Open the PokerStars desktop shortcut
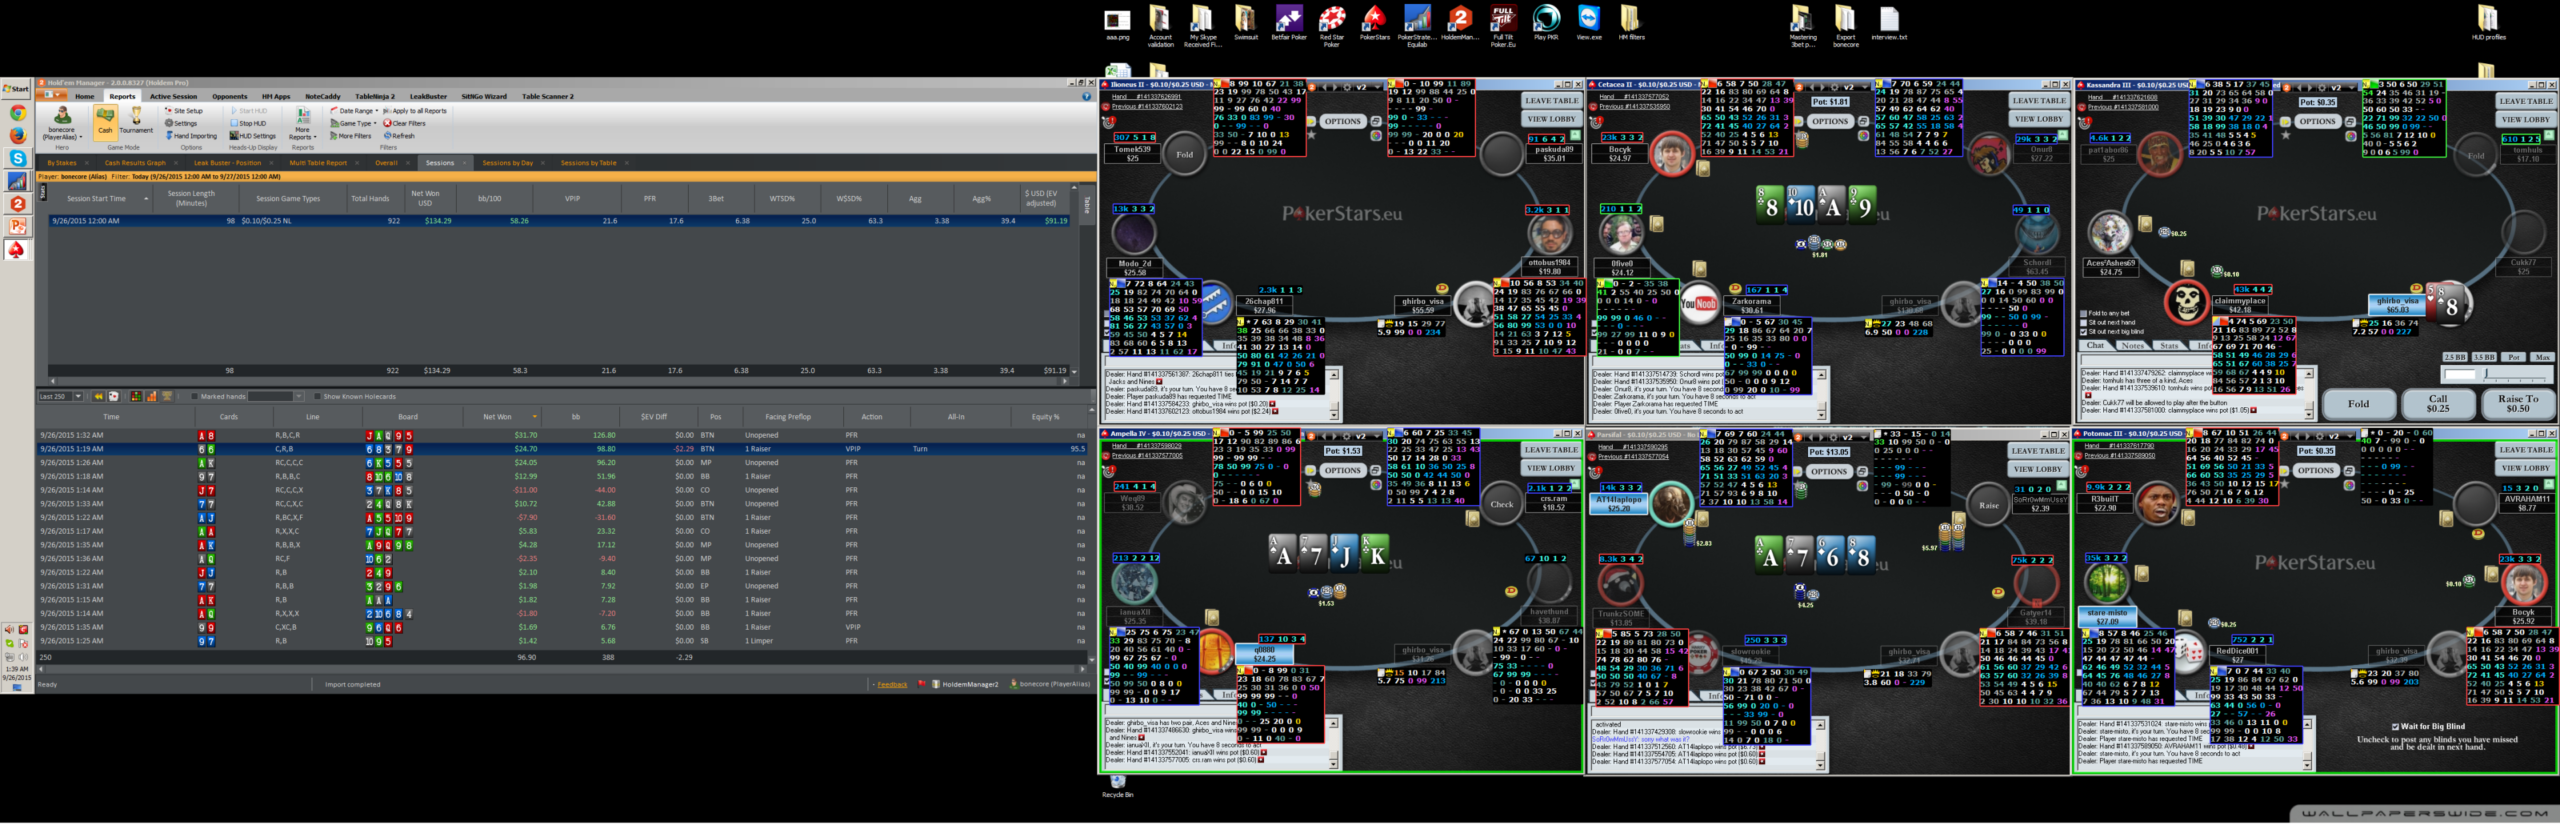The image size is (2560, 825). (1374, 24)
